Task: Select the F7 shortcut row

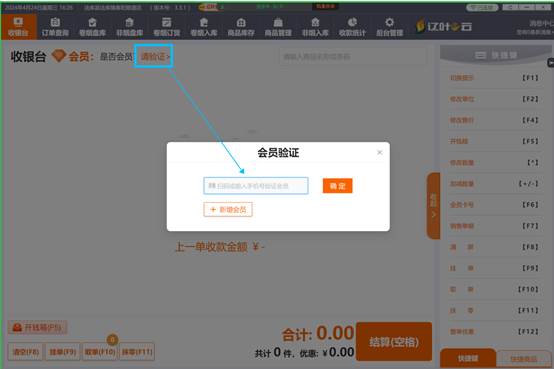Action: (x=494, y=226)
